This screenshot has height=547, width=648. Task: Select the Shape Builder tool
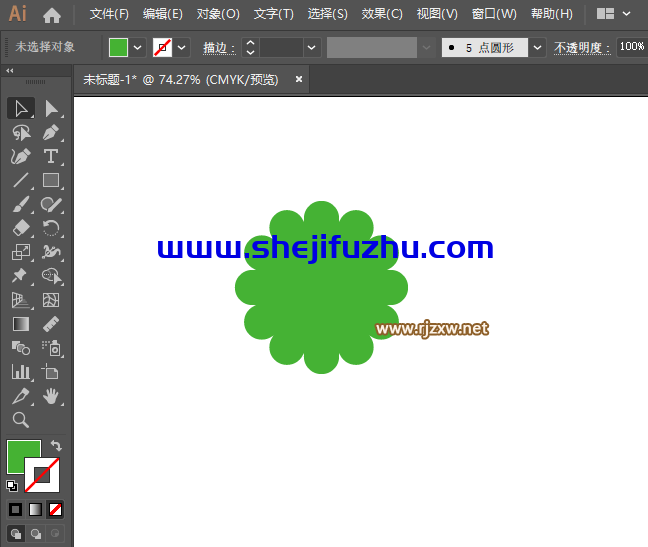click(51, 276)
